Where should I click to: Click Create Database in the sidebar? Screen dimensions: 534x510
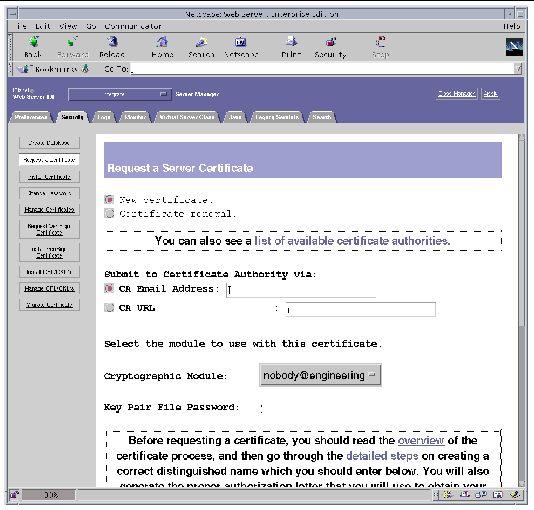[49, 143]
